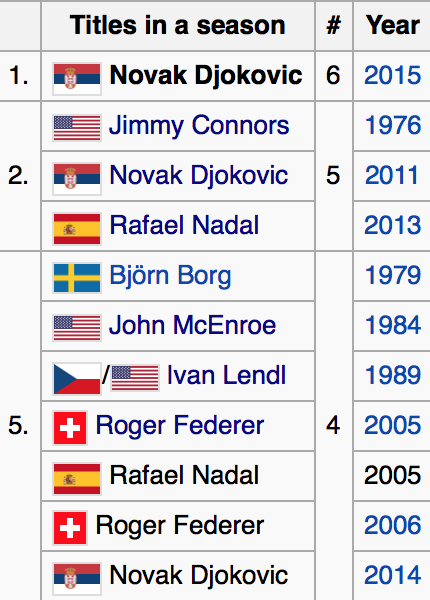Follow the John McEnroe link
The height and width of the screenshot is (600, 430).
(192, 326)
